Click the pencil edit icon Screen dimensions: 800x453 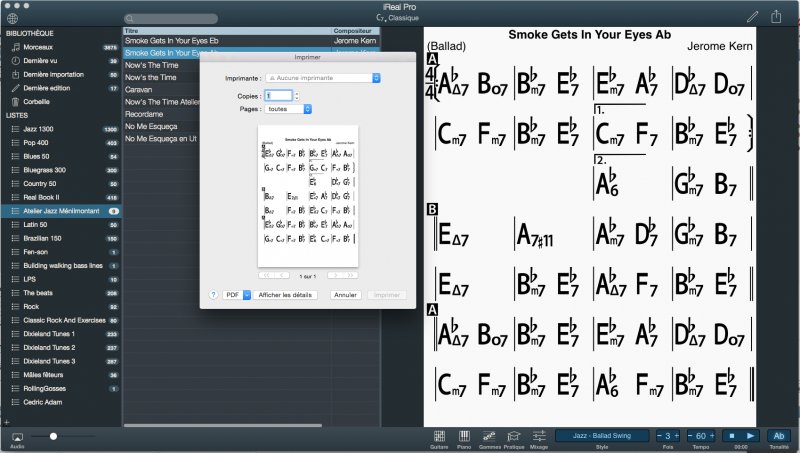tap(752, 17)
